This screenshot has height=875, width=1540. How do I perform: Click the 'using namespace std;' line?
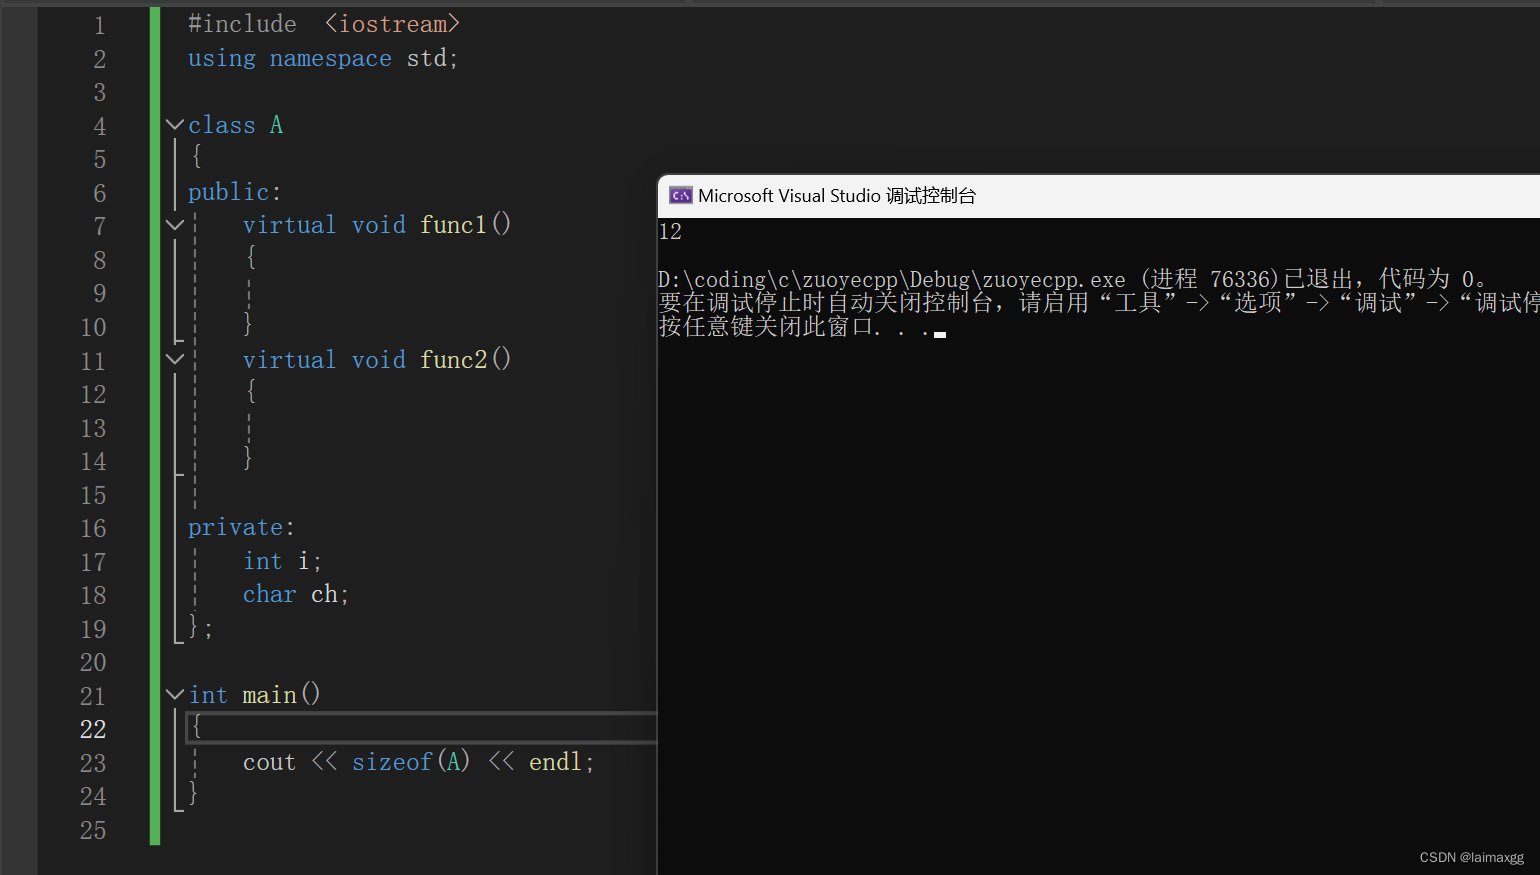tap(323, 58)
